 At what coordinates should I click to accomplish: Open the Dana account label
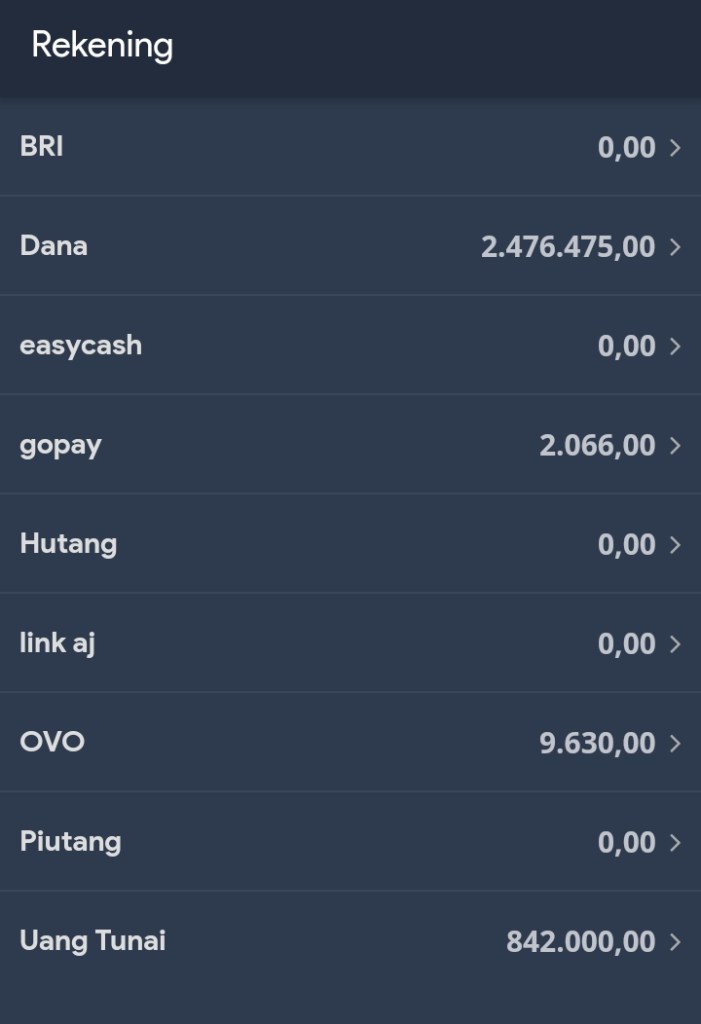tap(54, 245)
